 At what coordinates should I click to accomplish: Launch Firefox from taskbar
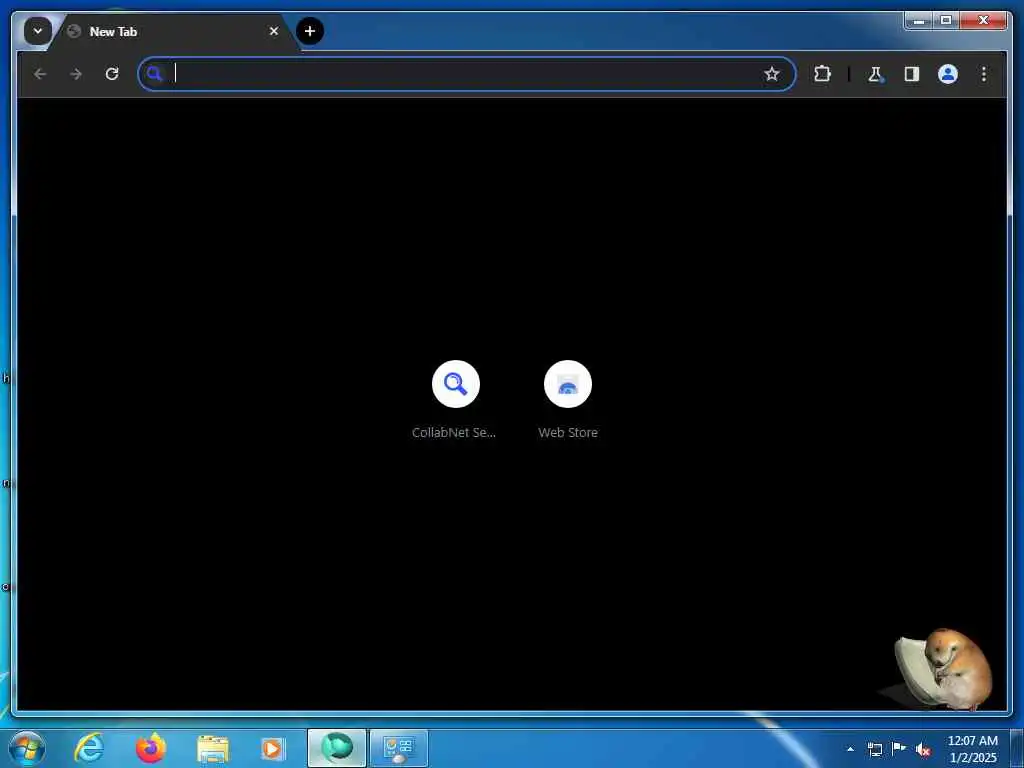(150, 748)
